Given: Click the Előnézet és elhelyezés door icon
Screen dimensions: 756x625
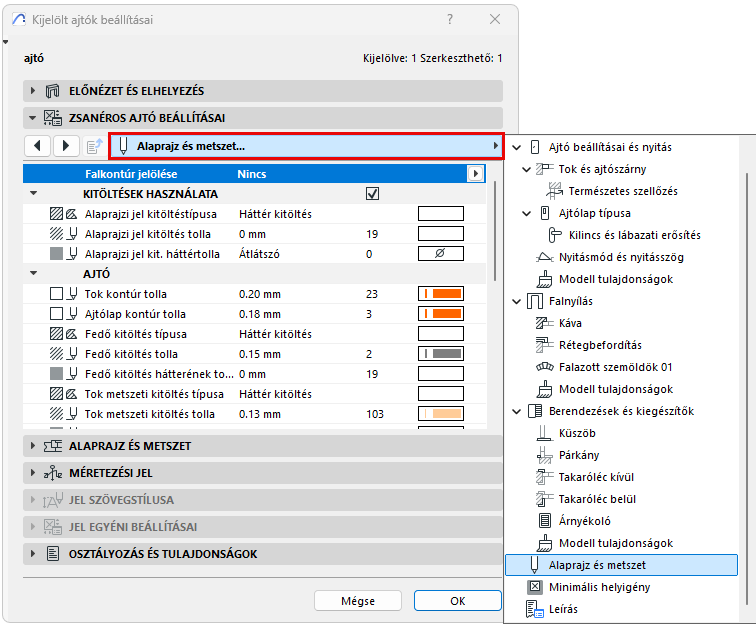Looking at the screenshot, I should 53,91.
